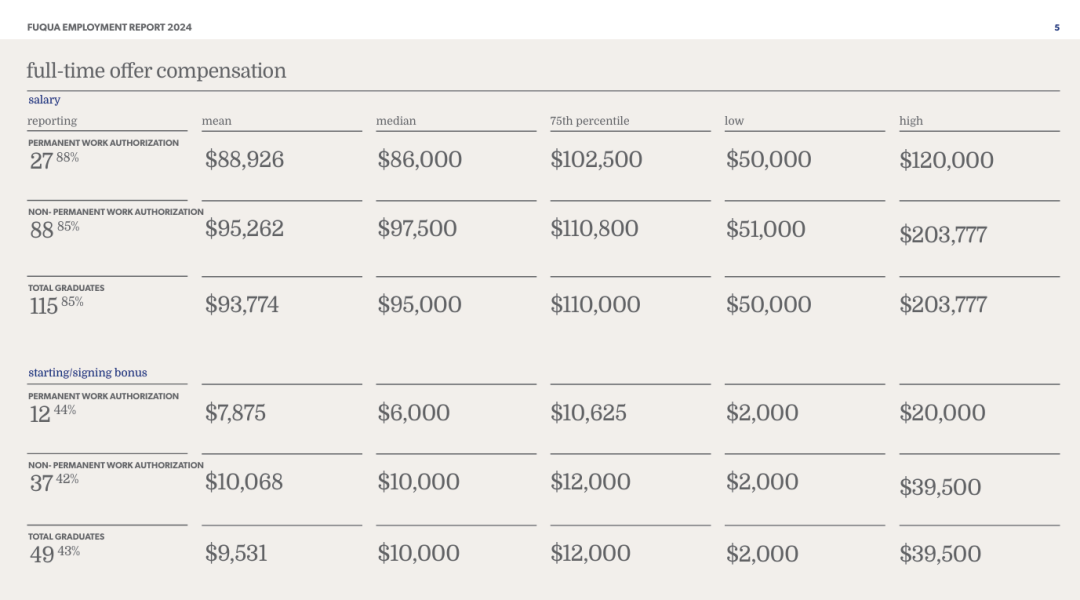The height and width of the screenshot is (600, 1080).
Task: Click the $10,068 mean bonus value
Action: click(244, 482)
